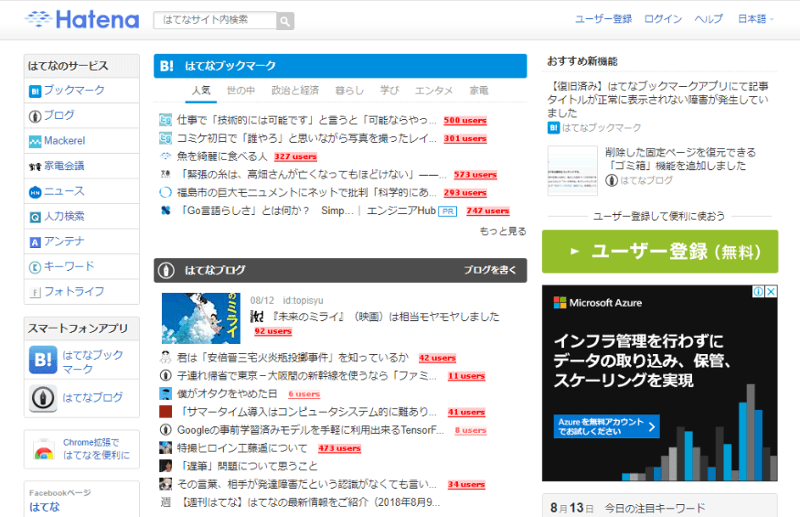Open the ゴミ箱 feature thumbnail
This screenshot has width=800, height=517.
572,170
